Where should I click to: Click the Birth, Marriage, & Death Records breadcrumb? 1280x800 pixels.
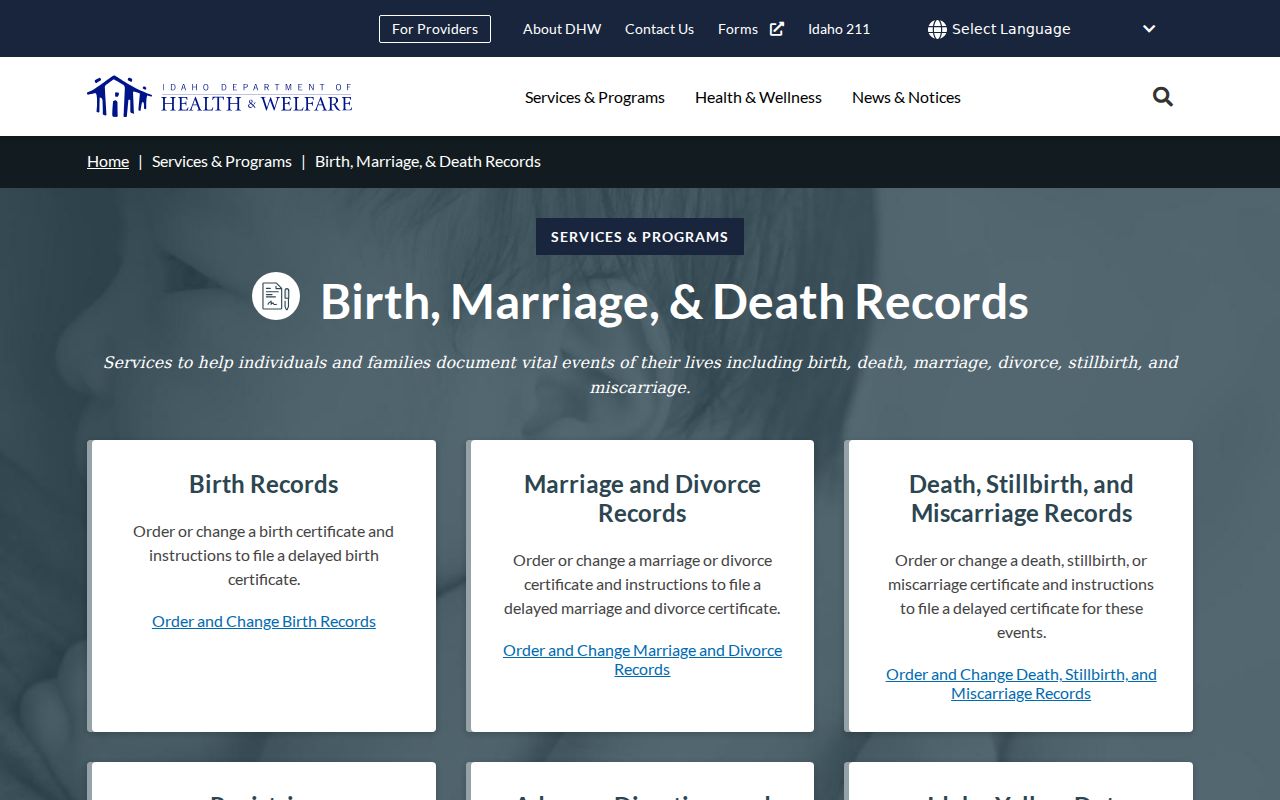pyautogui.click(x=428, y=161)
